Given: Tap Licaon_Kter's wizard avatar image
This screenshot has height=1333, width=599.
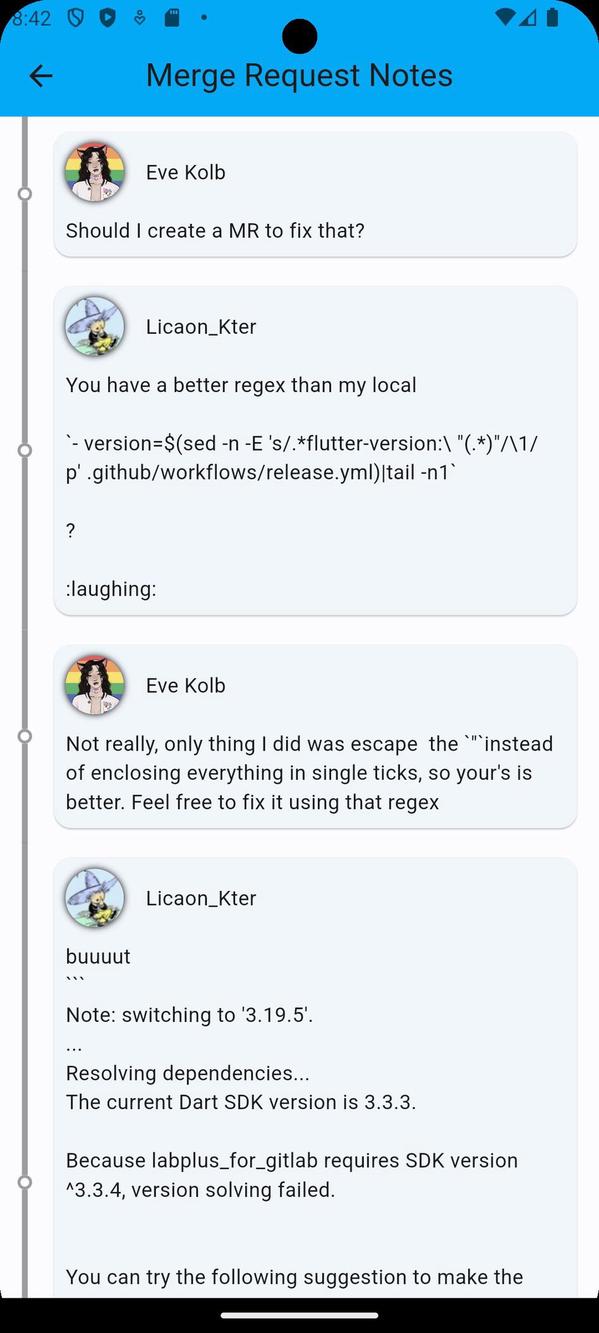Looking at the screenshot, I should pyautogui.click(x=95, y=325).
